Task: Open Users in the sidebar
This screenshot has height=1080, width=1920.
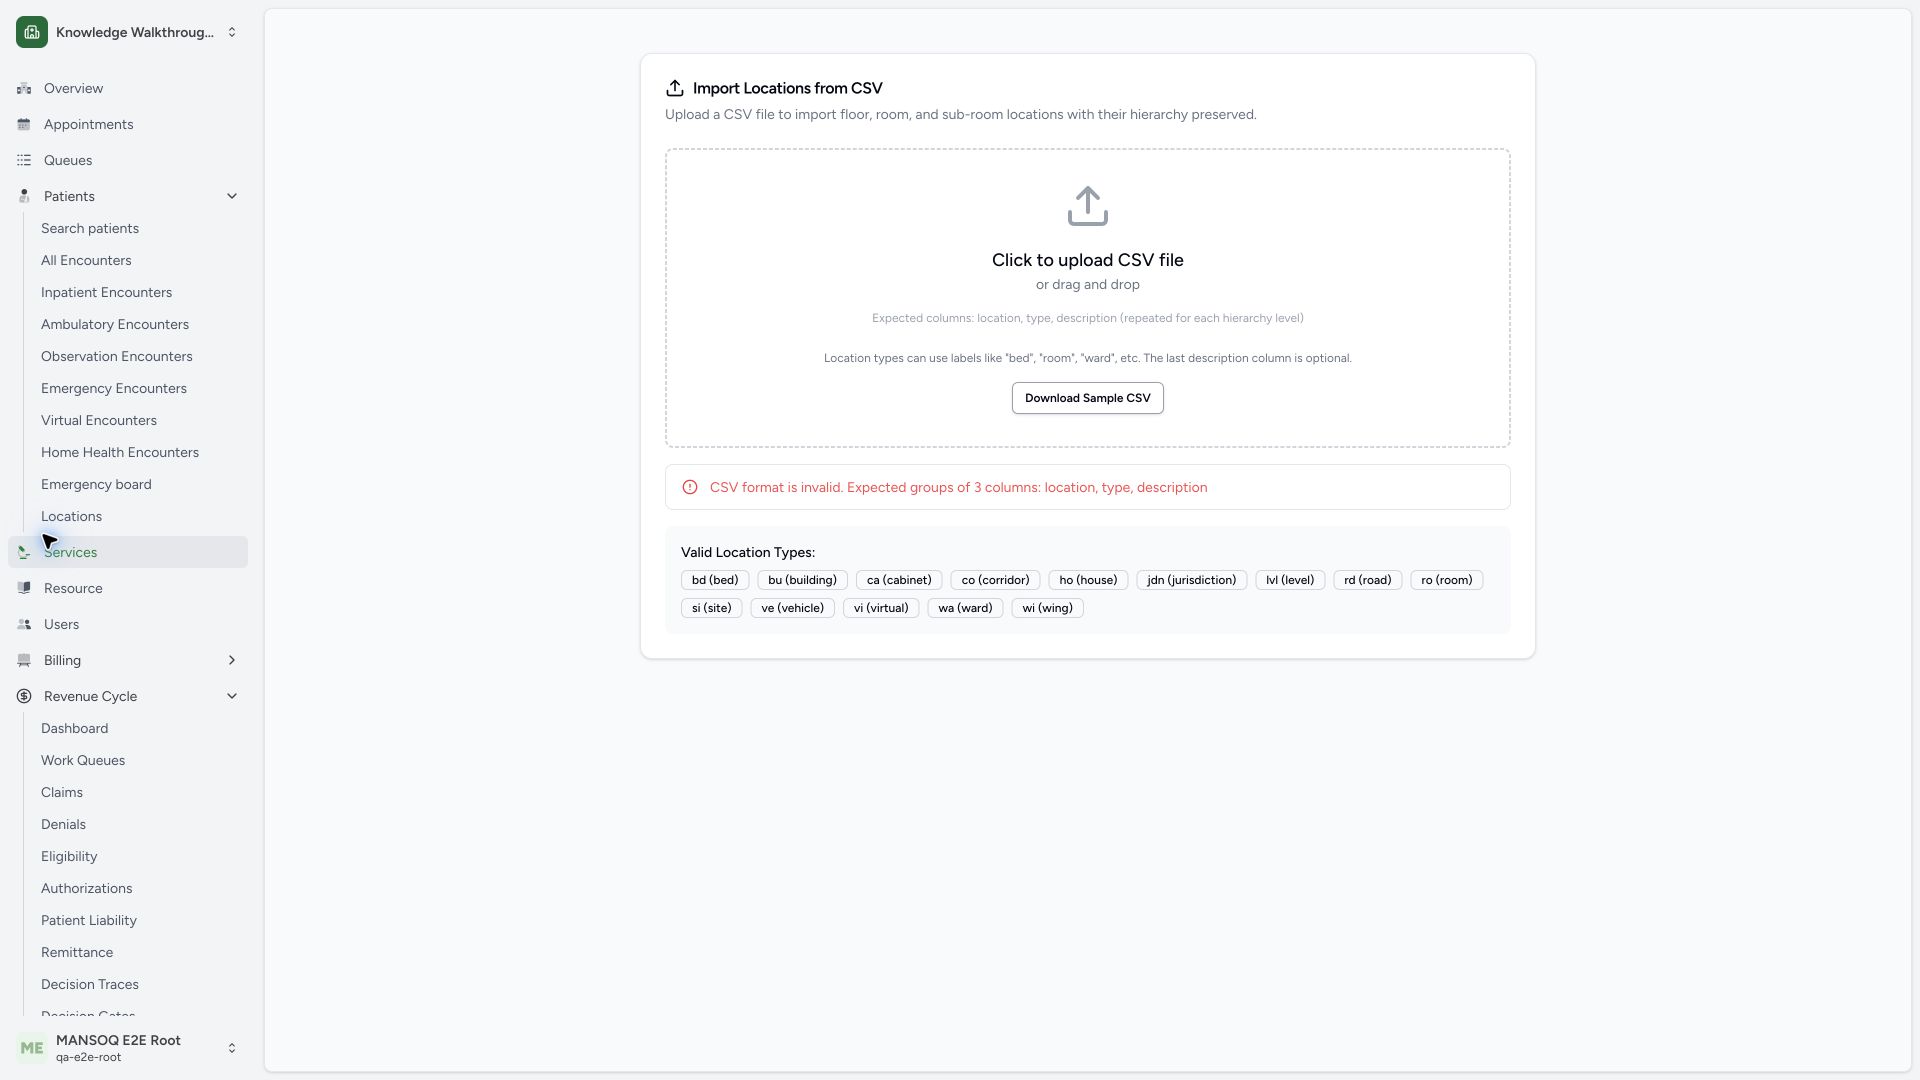Action: (128, 624)
